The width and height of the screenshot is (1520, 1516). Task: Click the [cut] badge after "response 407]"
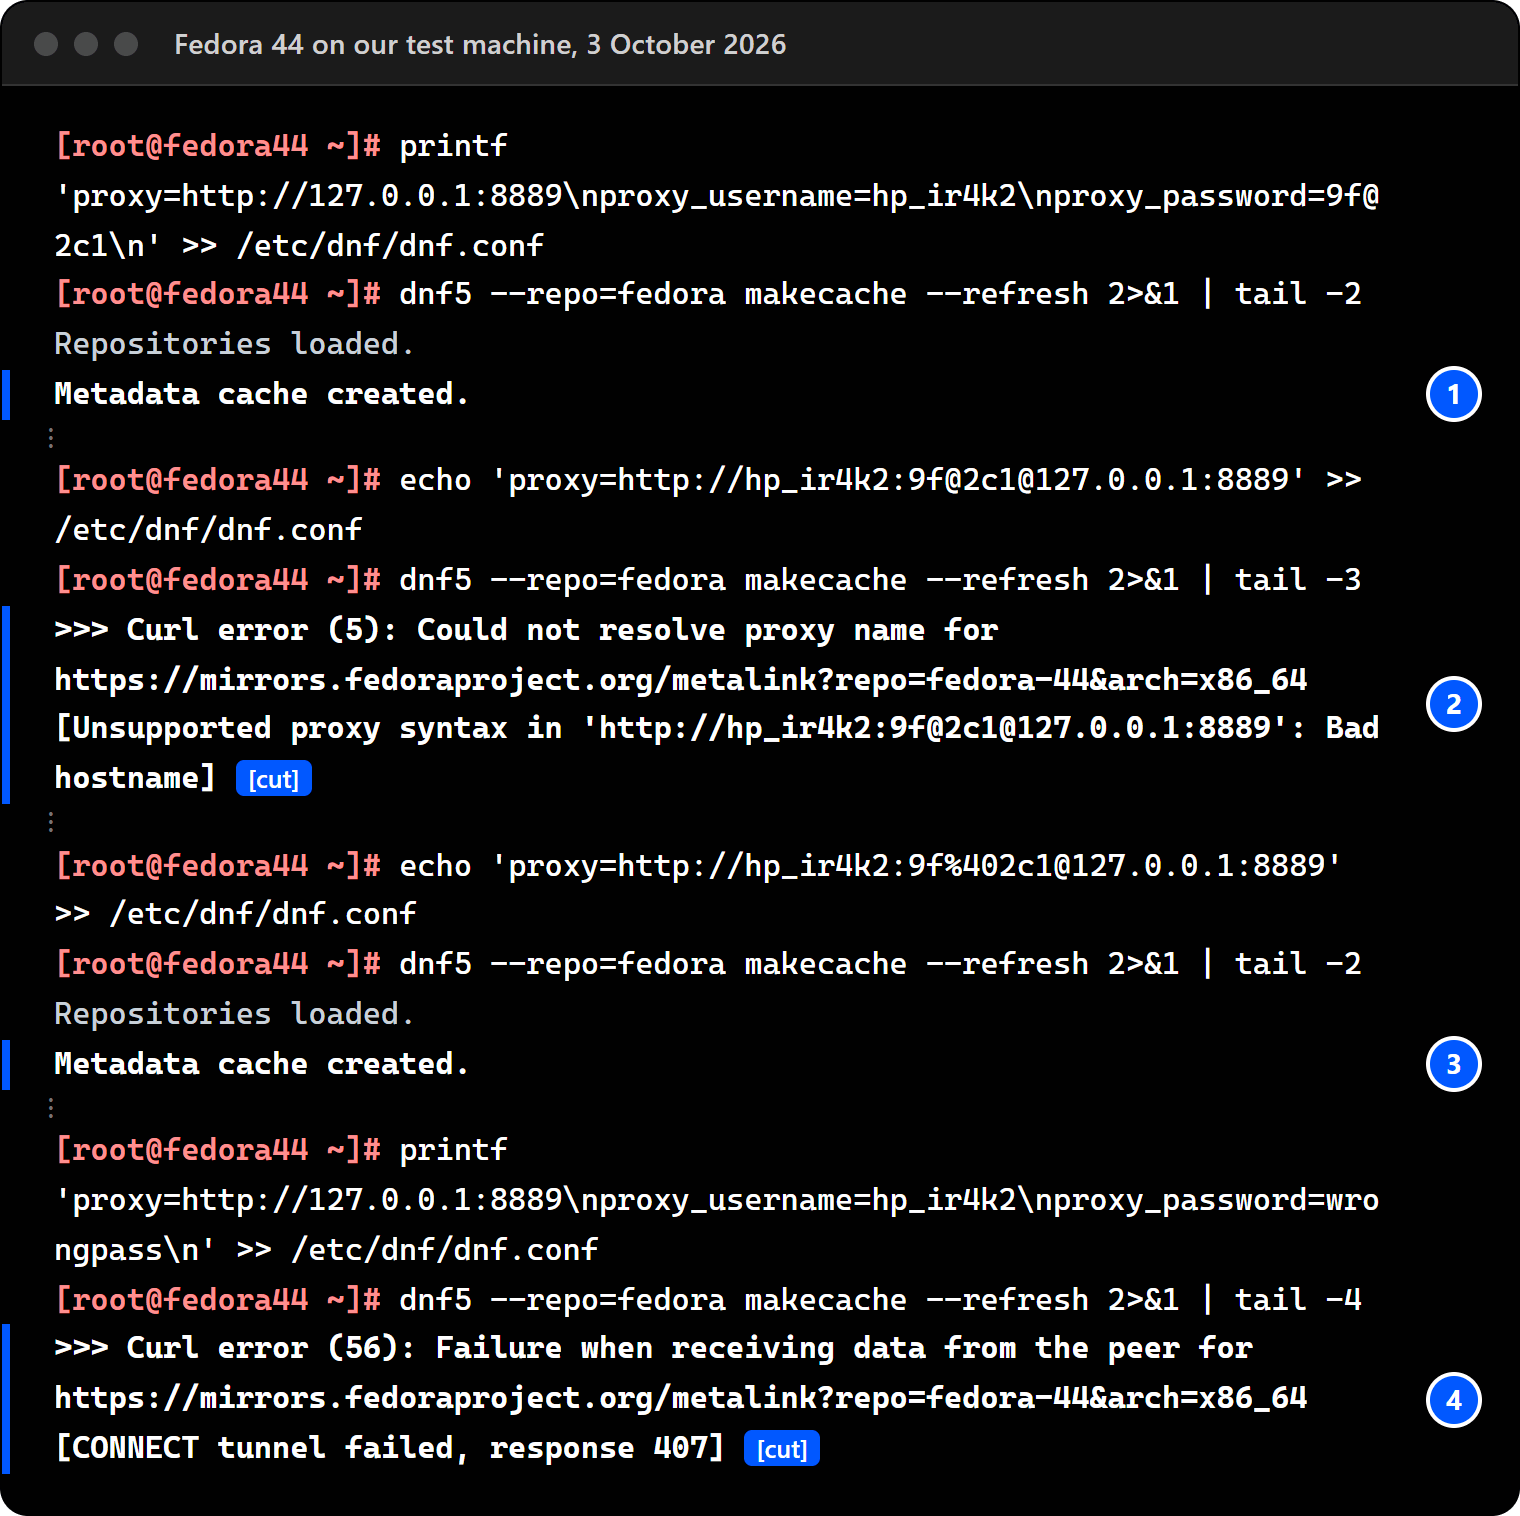782,1449
